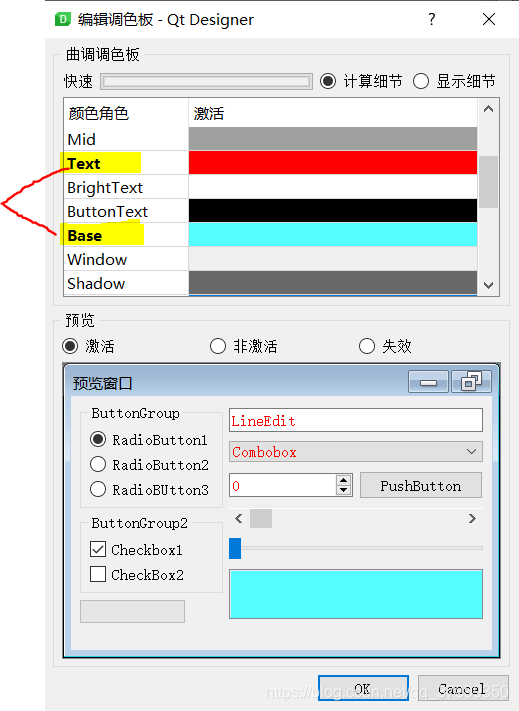
Task: Click the spinbox down arrow
Action: 344,490
